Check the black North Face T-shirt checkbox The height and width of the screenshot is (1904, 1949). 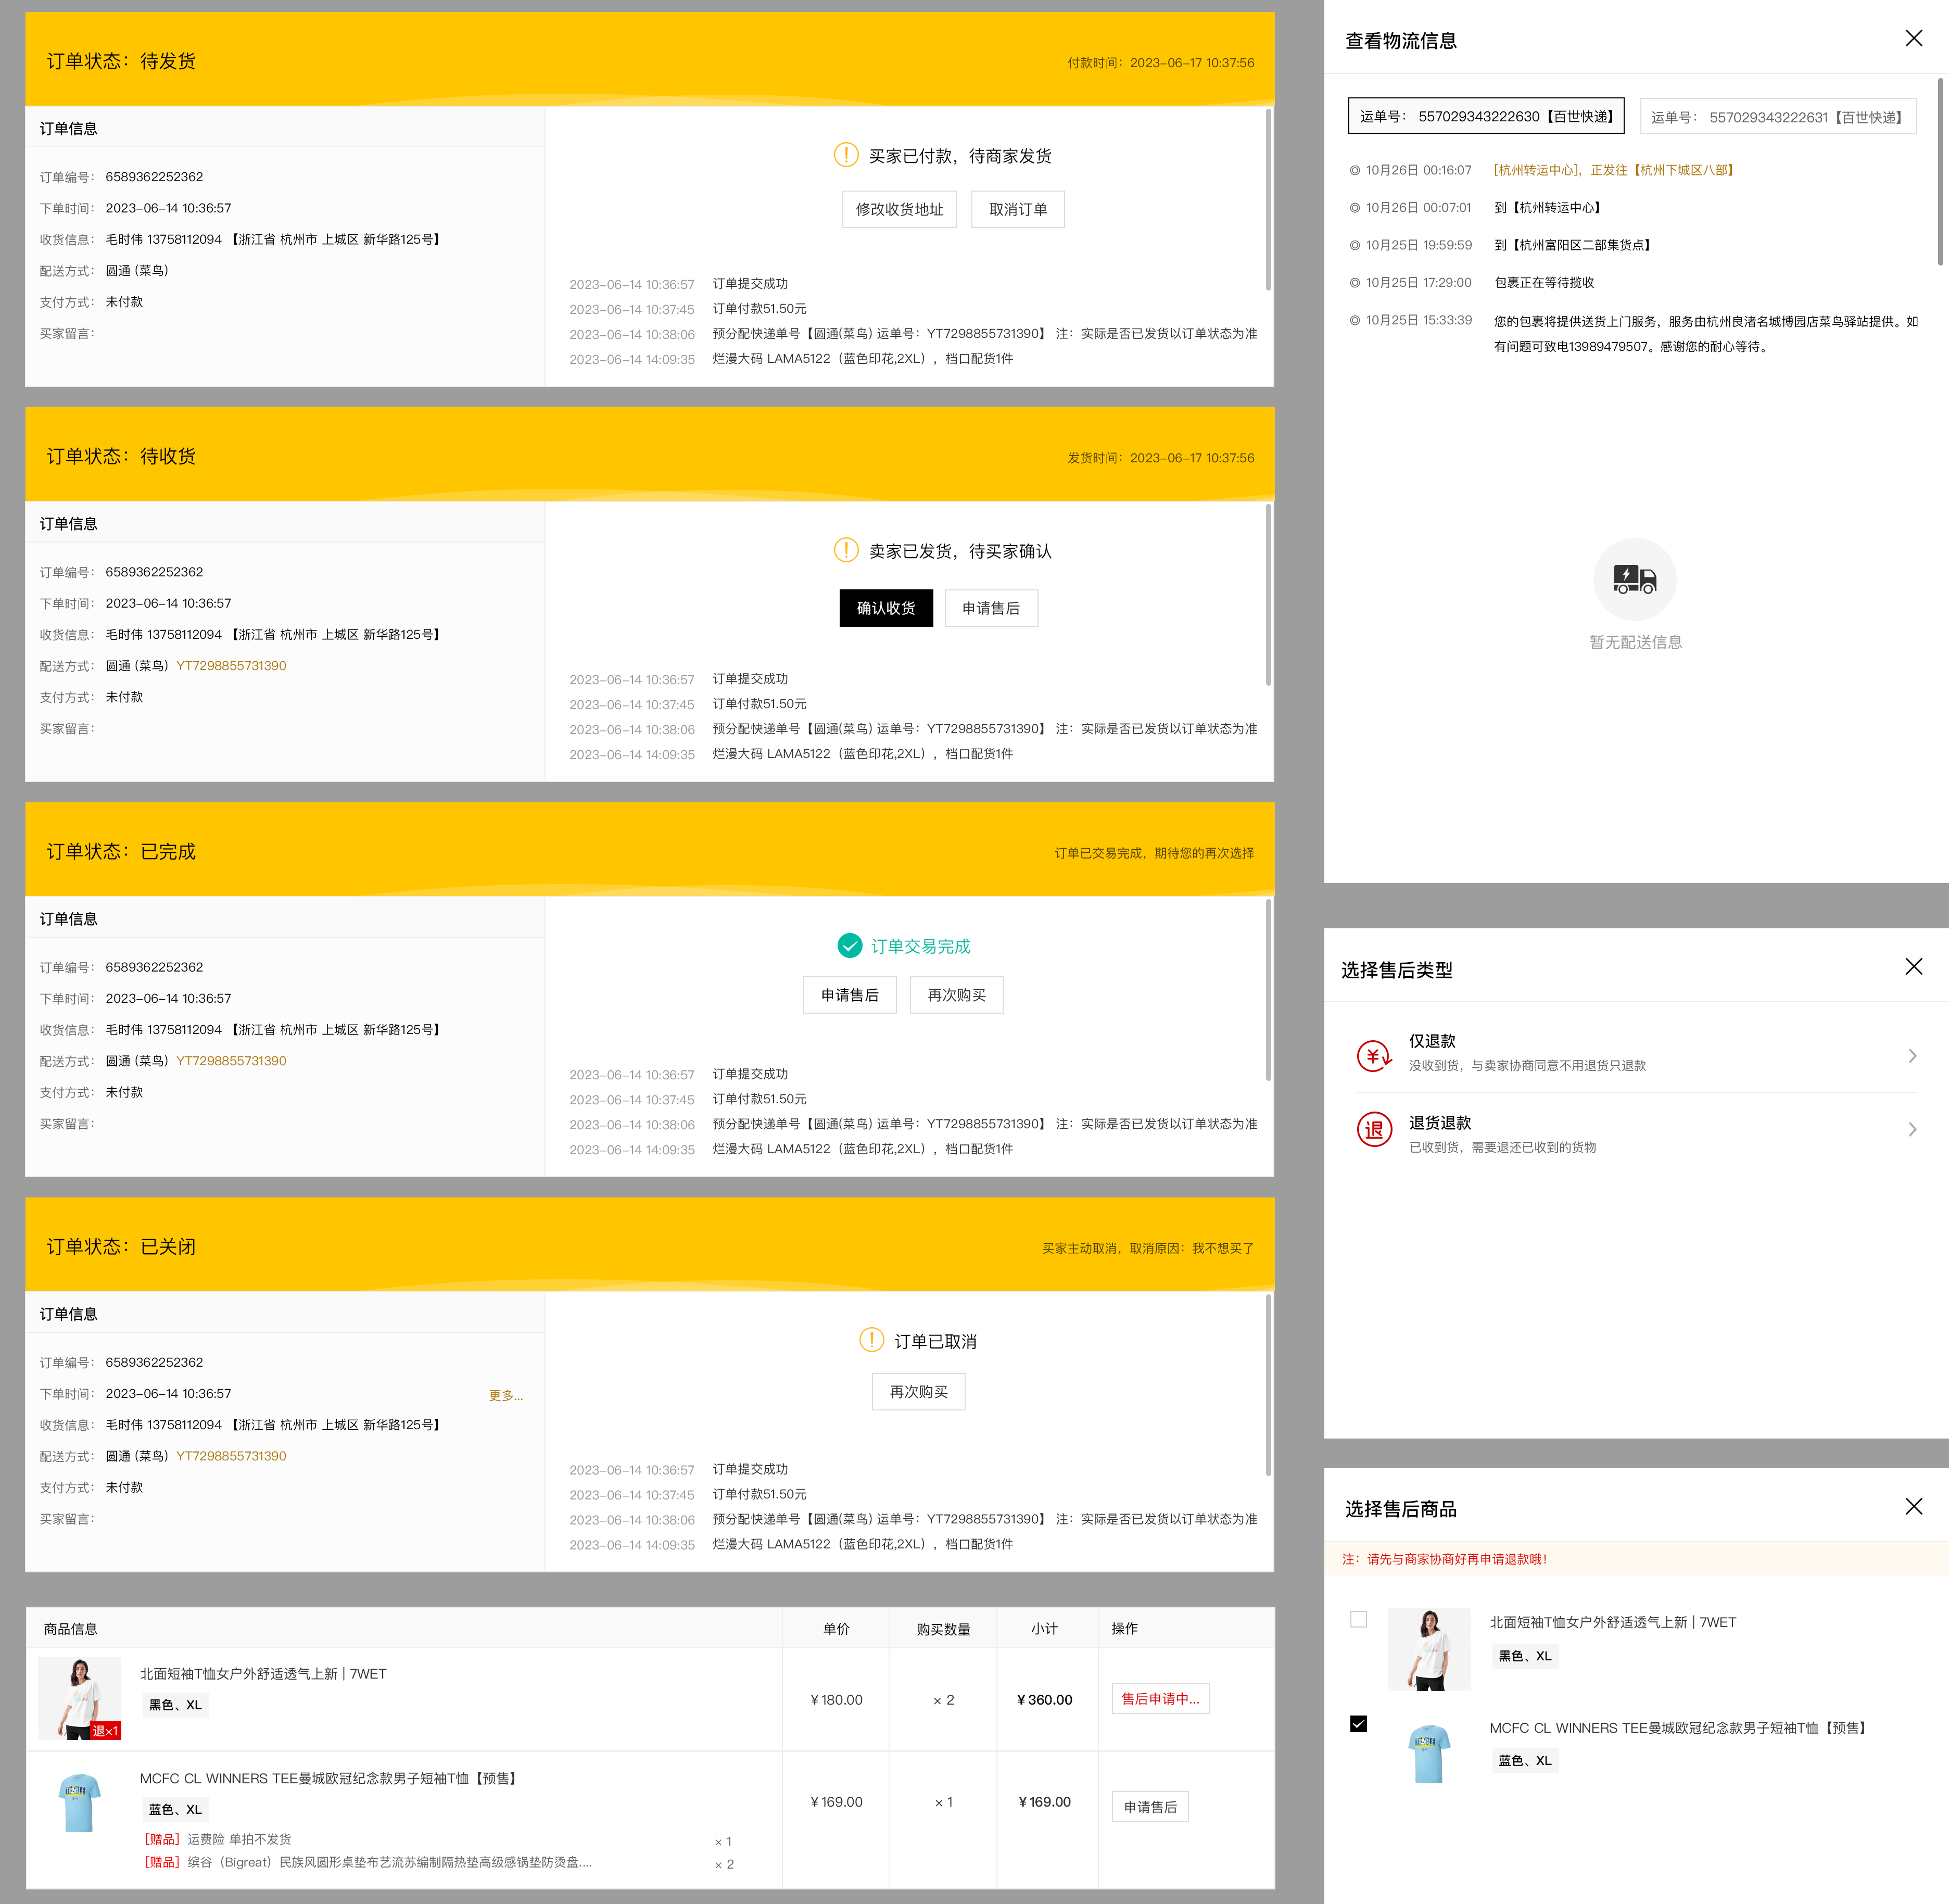1358,1619
